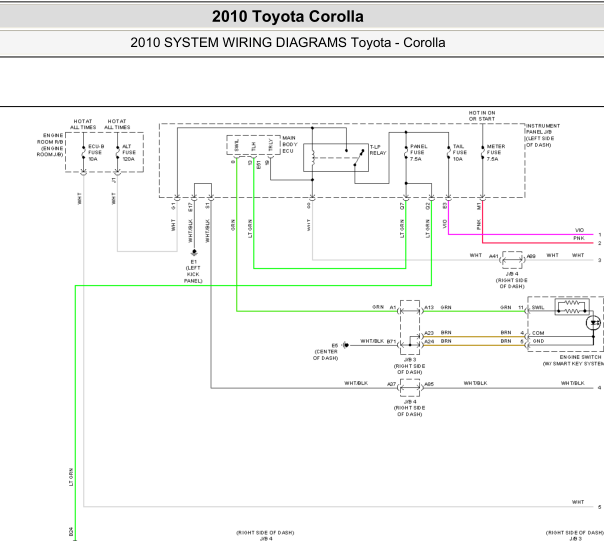Click the J/B 3 connector box
Image resolution: width=604 pixels, height=541 pixels.
pyautogui.click(x=410, y=328)
